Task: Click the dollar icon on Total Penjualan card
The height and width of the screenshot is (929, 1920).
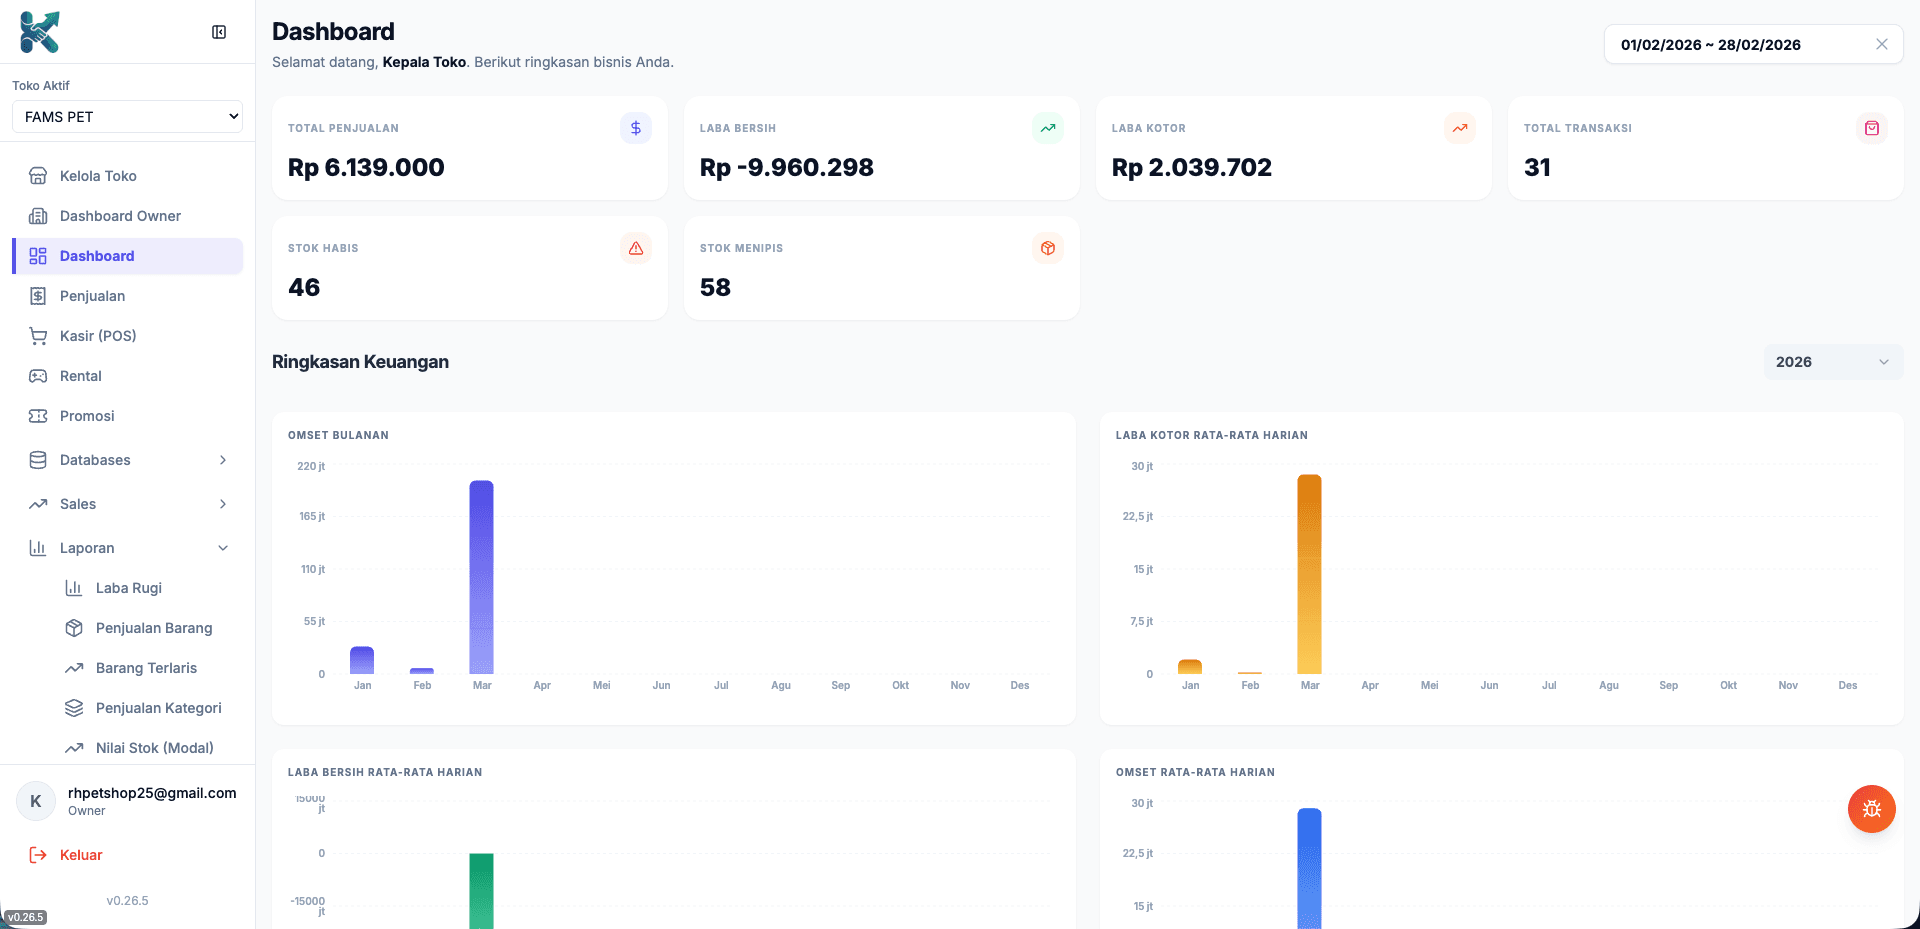Action: 635,128
